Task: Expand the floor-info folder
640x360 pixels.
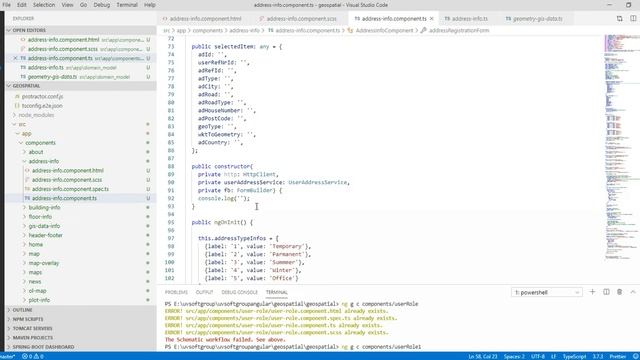Action: coord(40,217)
